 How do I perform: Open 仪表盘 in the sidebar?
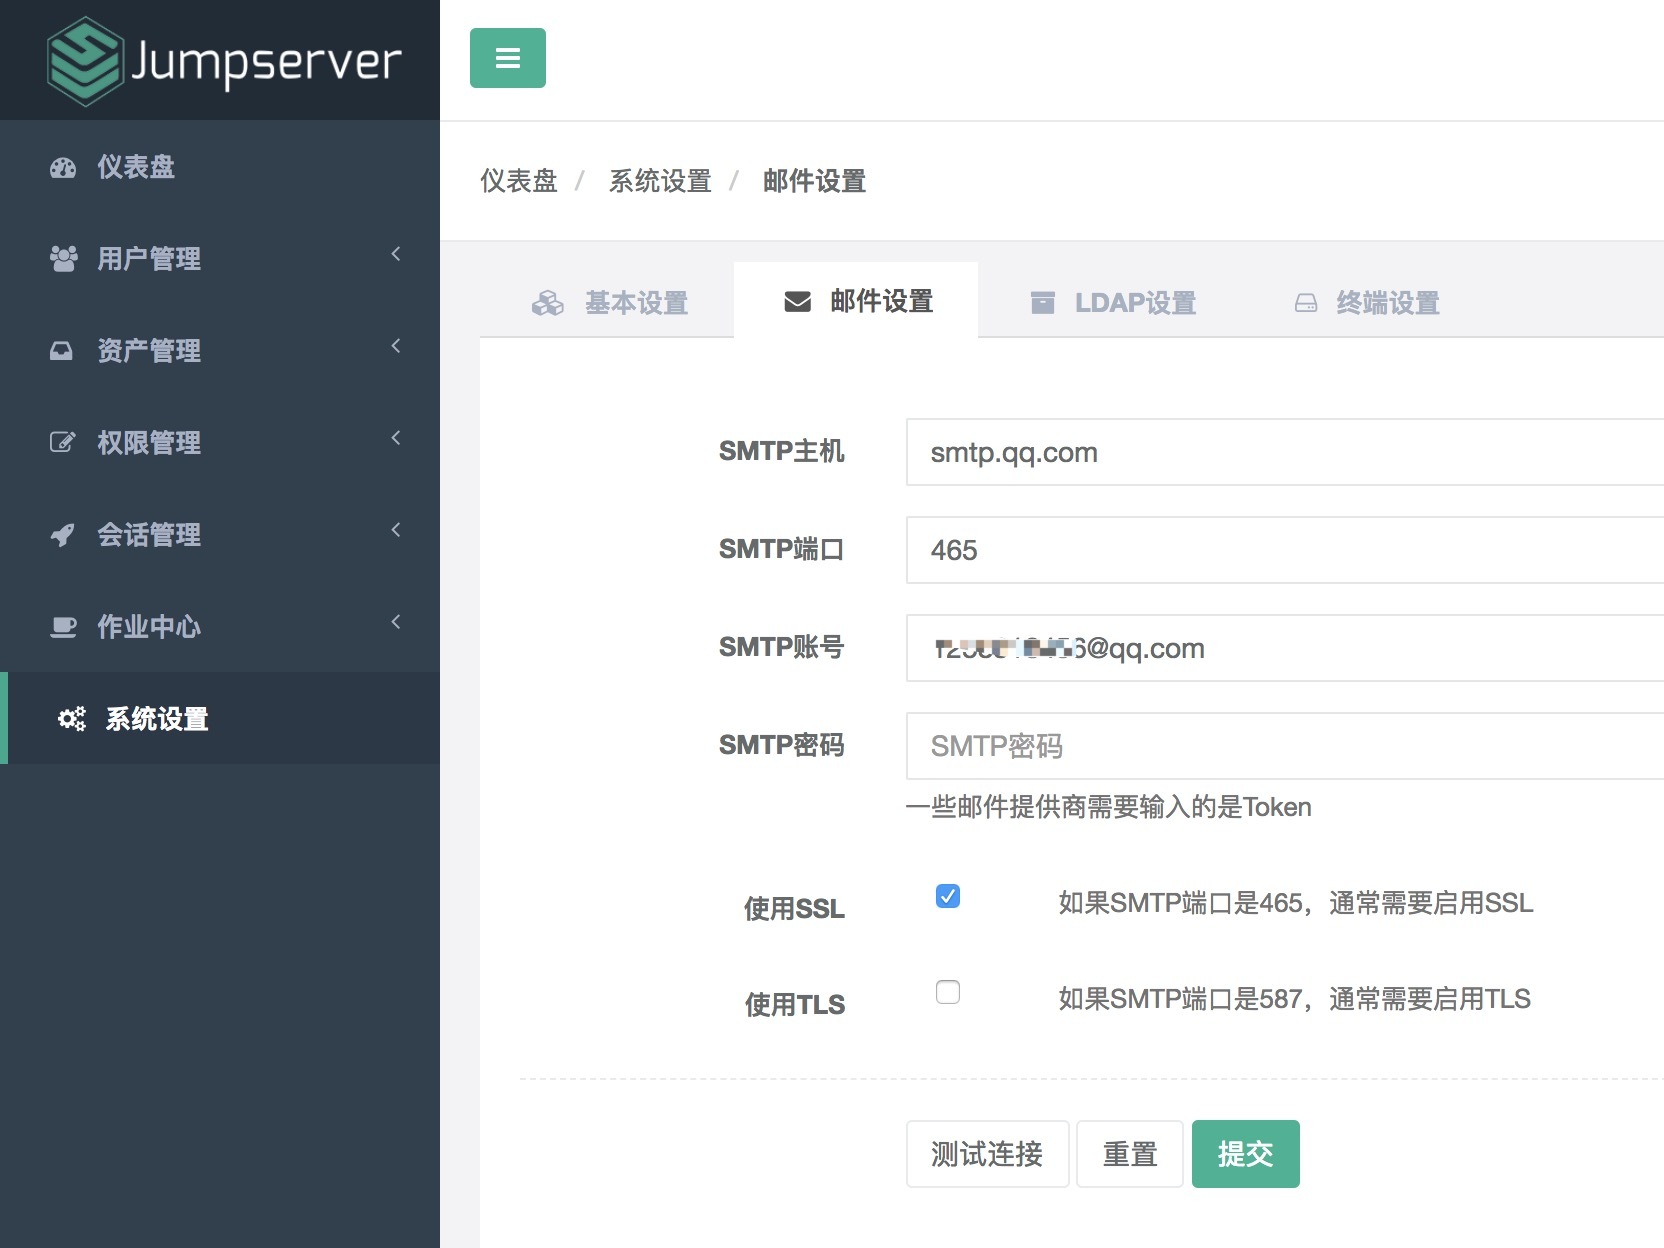[x=220, y=167]
